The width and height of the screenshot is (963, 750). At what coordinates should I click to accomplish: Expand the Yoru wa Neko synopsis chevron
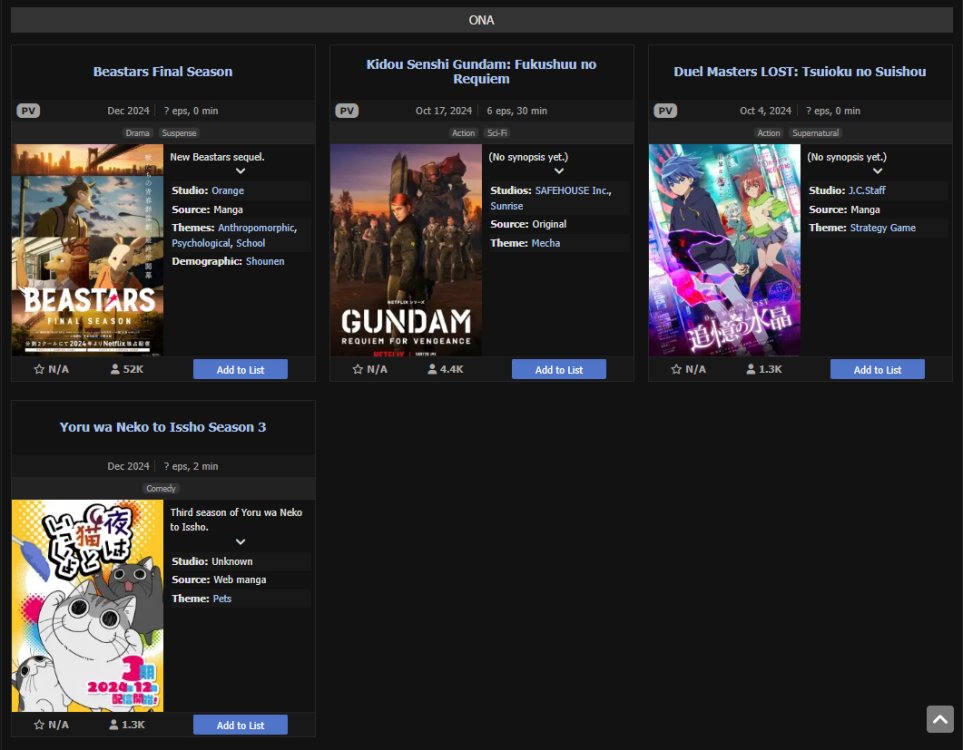[x=240, y=541]
